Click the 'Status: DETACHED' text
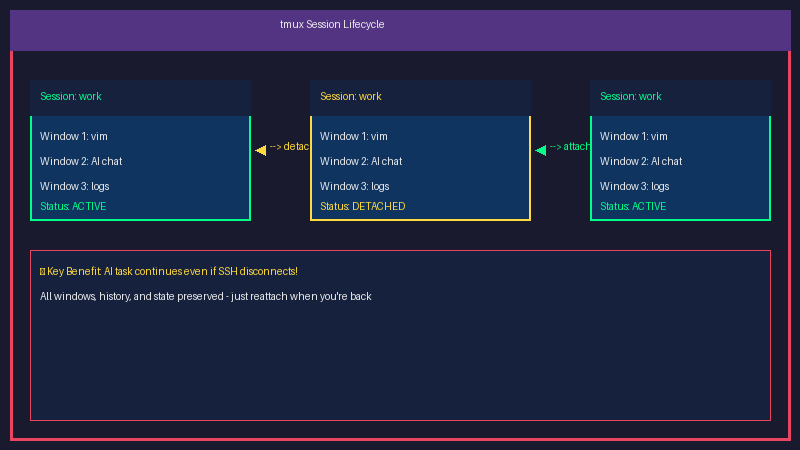This screenshot has height=450, width=800. point(363,206)
